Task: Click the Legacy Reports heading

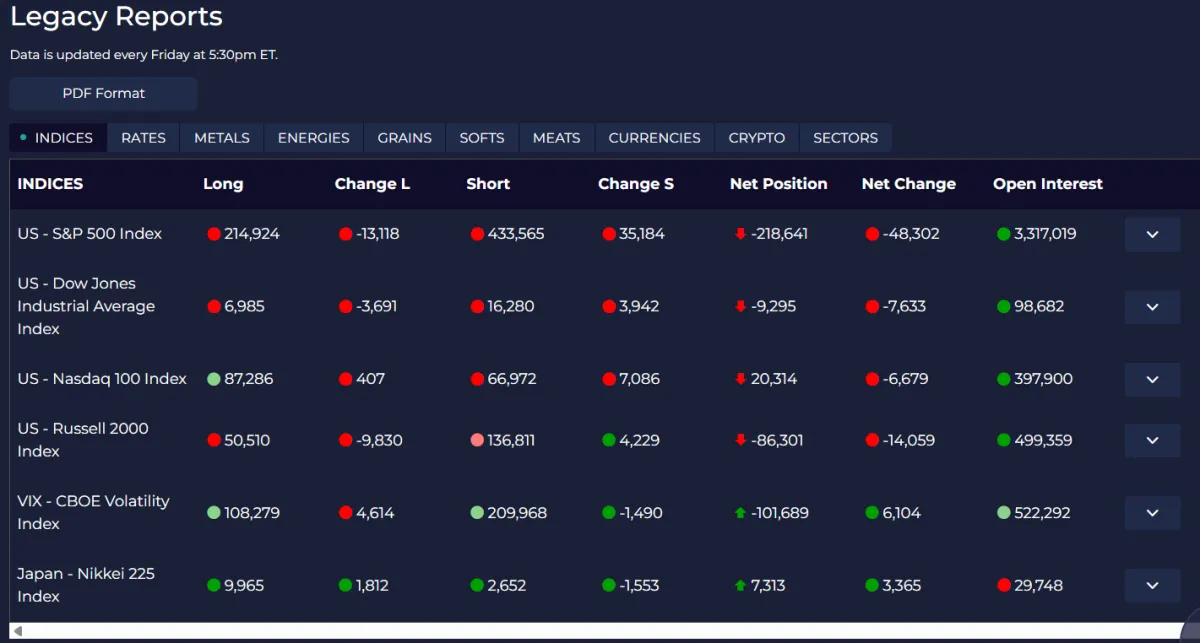Action: click(x=116, y=17)
